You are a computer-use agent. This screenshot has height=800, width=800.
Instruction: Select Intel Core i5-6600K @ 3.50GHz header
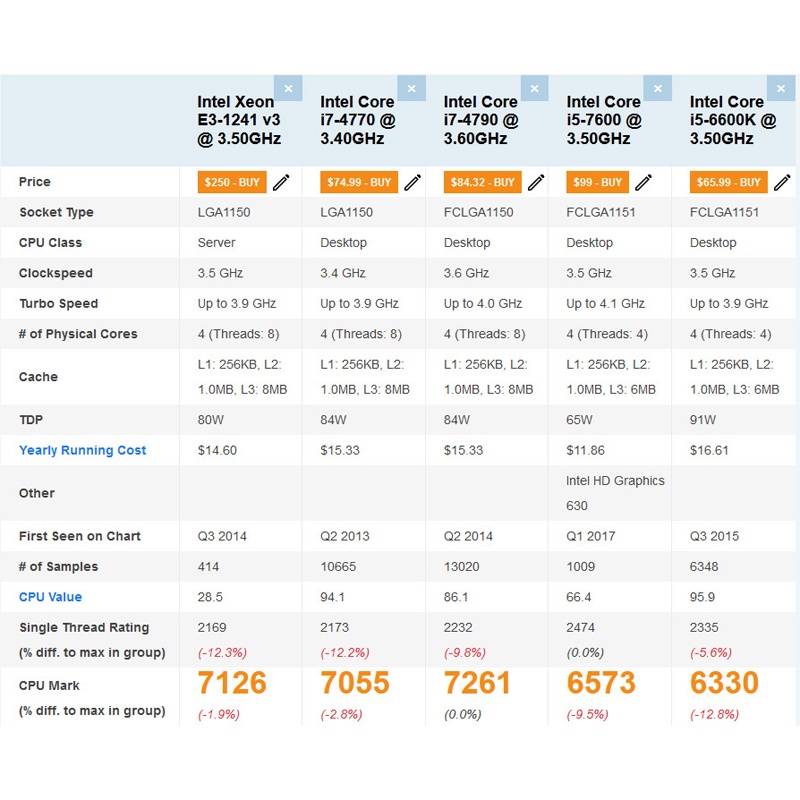(x=733, y=120)
